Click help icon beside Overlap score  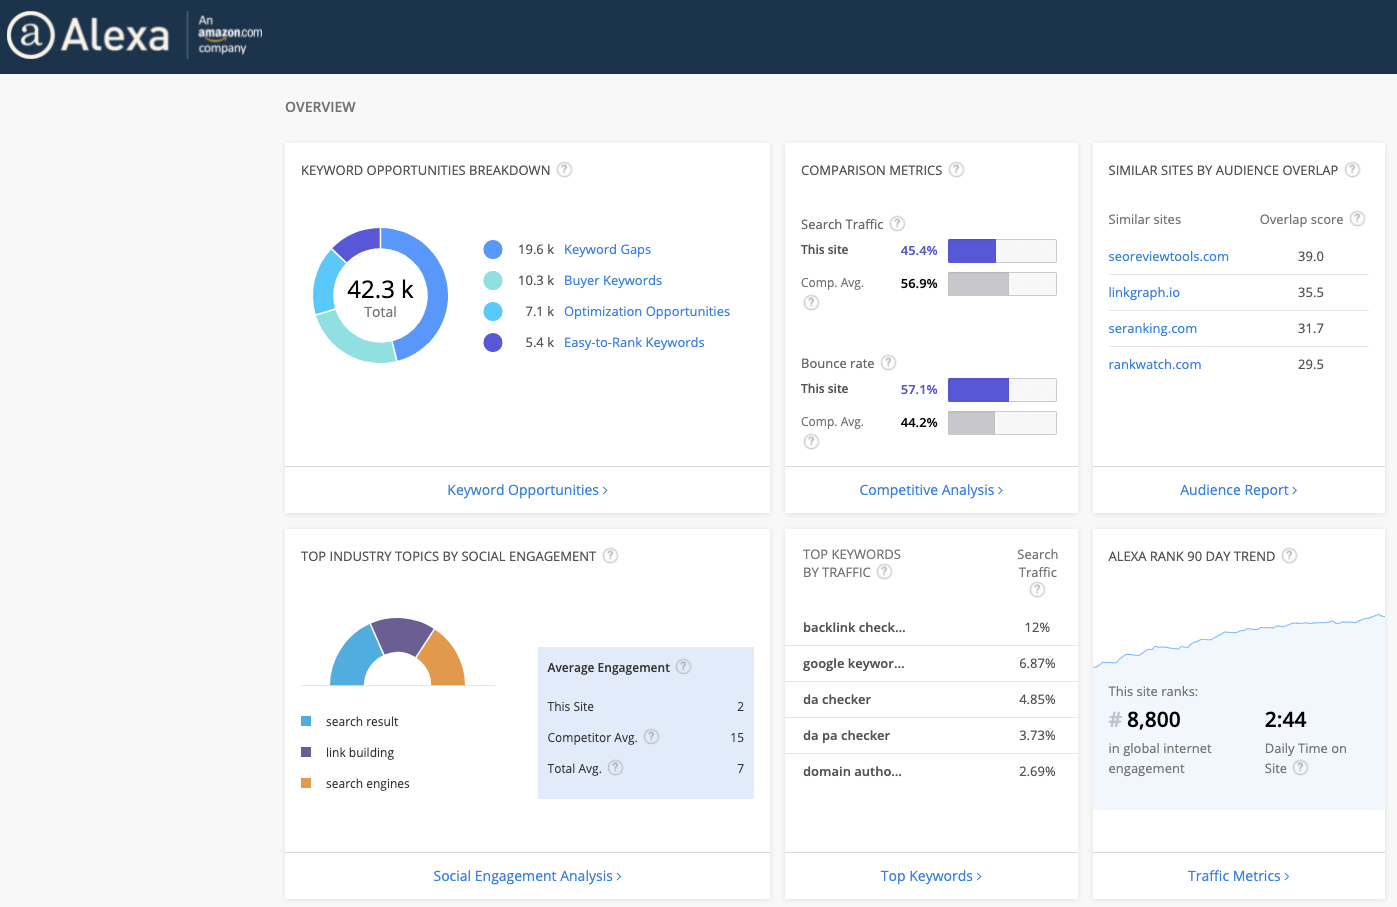point(1357,219)
